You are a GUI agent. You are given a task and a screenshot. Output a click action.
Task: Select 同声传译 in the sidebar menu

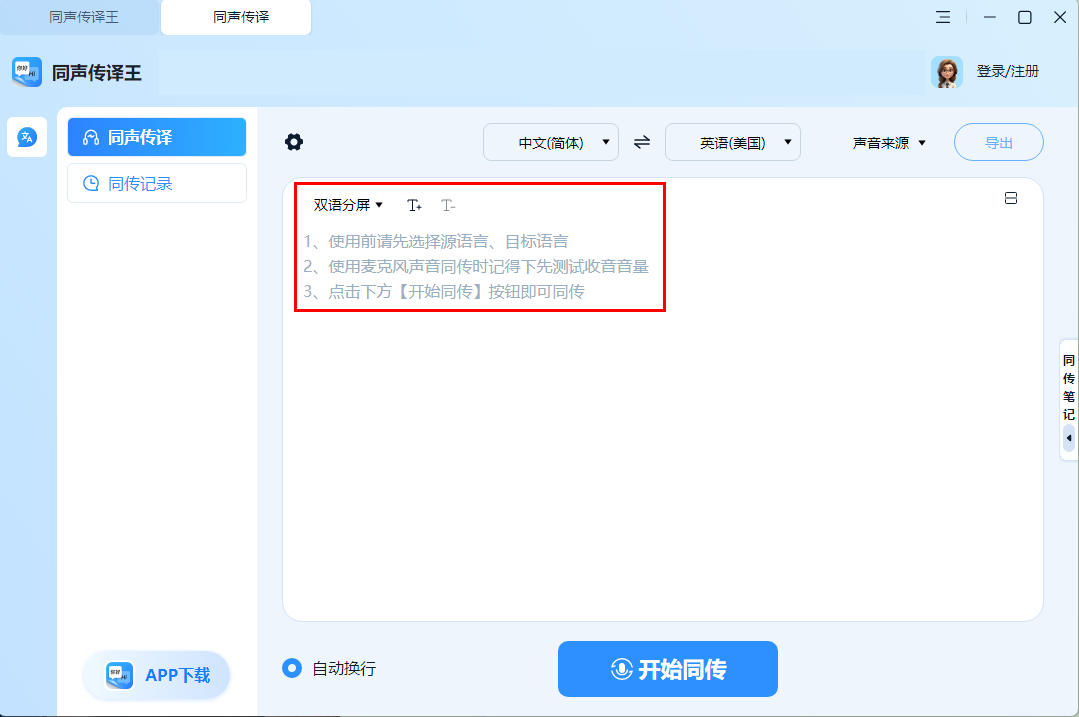(x=157, y=137)
